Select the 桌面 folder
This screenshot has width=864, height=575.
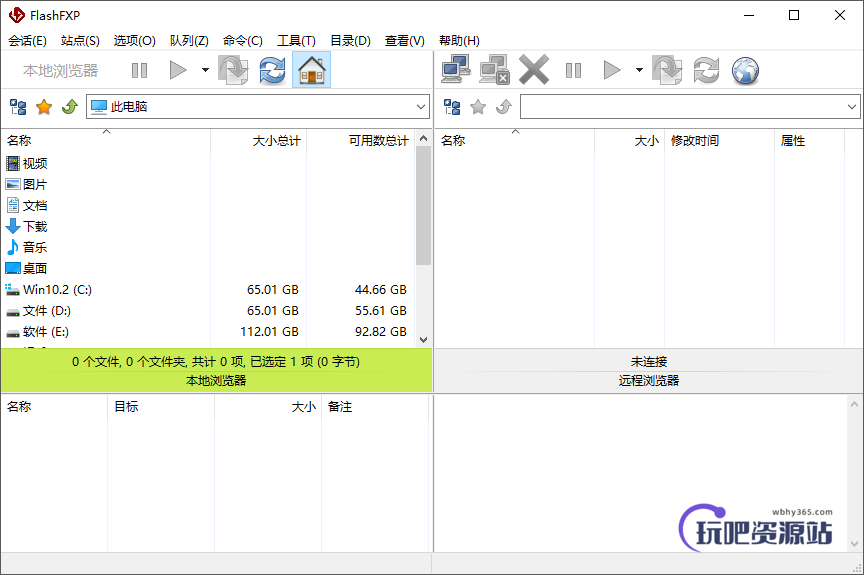click(x=26, y=268)
